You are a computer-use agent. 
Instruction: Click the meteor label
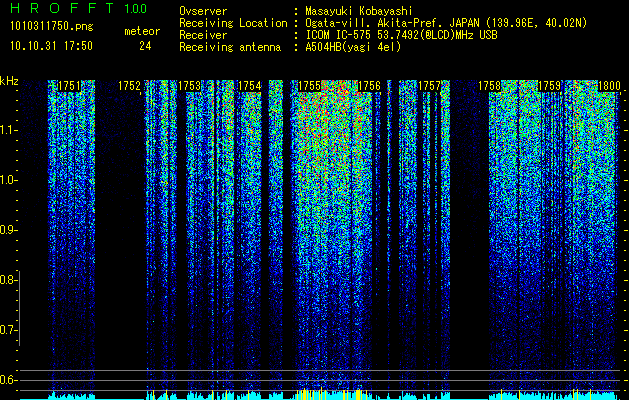(x=142, y=31)
